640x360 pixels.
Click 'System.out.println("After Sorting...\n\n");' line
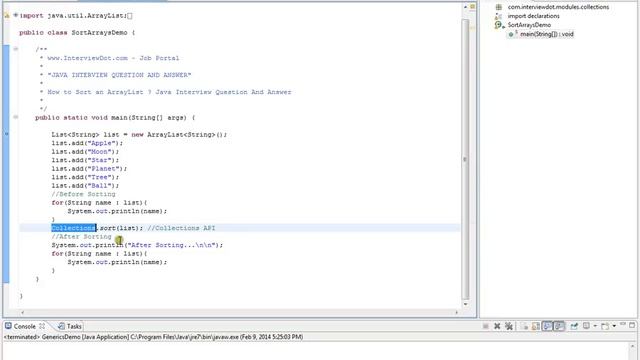pyautogui.click(x=137, y=245)
